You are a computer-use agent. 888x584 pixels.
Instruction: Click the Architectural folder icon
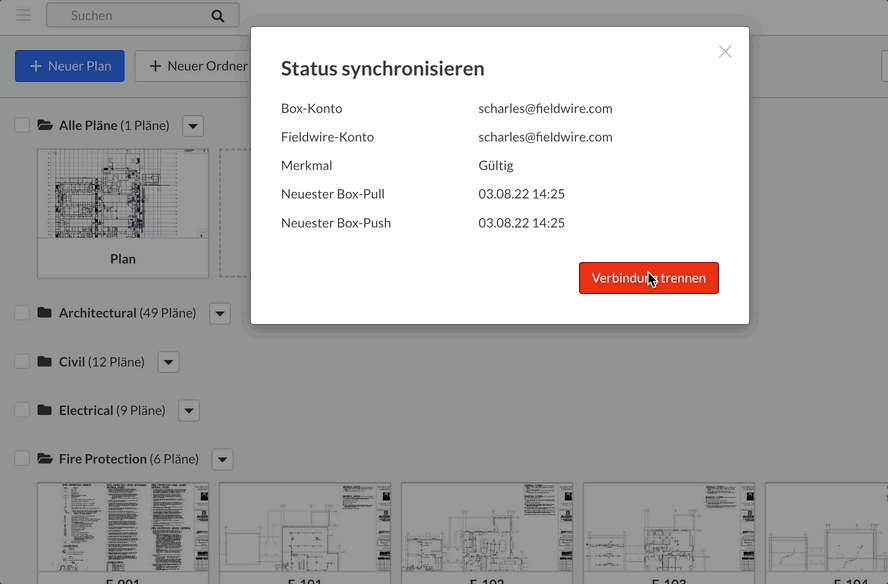click(x=45, y=313)
